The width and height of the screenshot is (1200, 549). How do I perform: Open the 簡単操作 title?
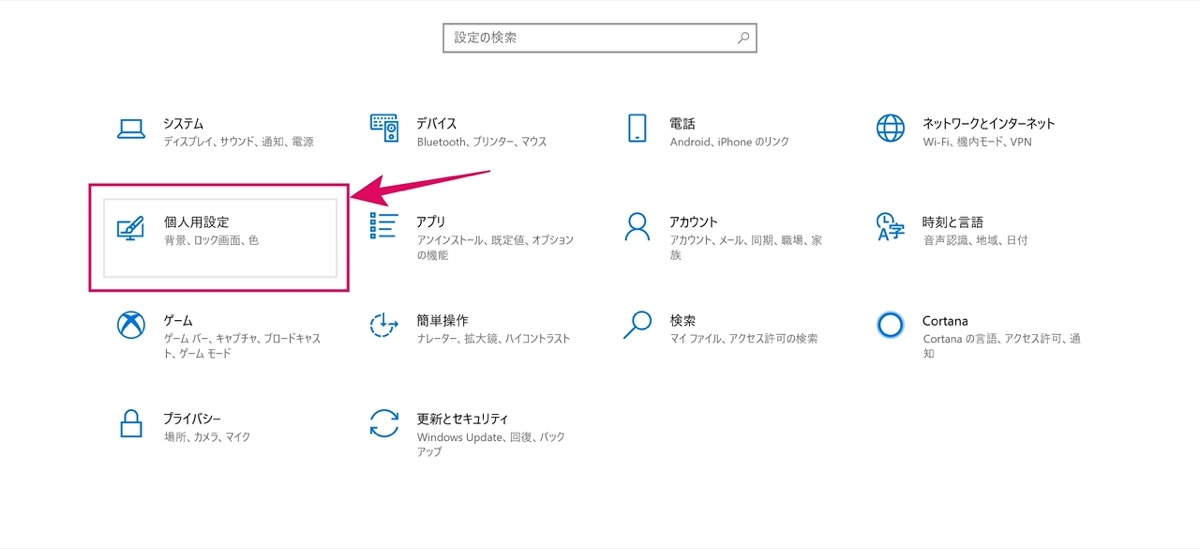(x=443, y=320)
